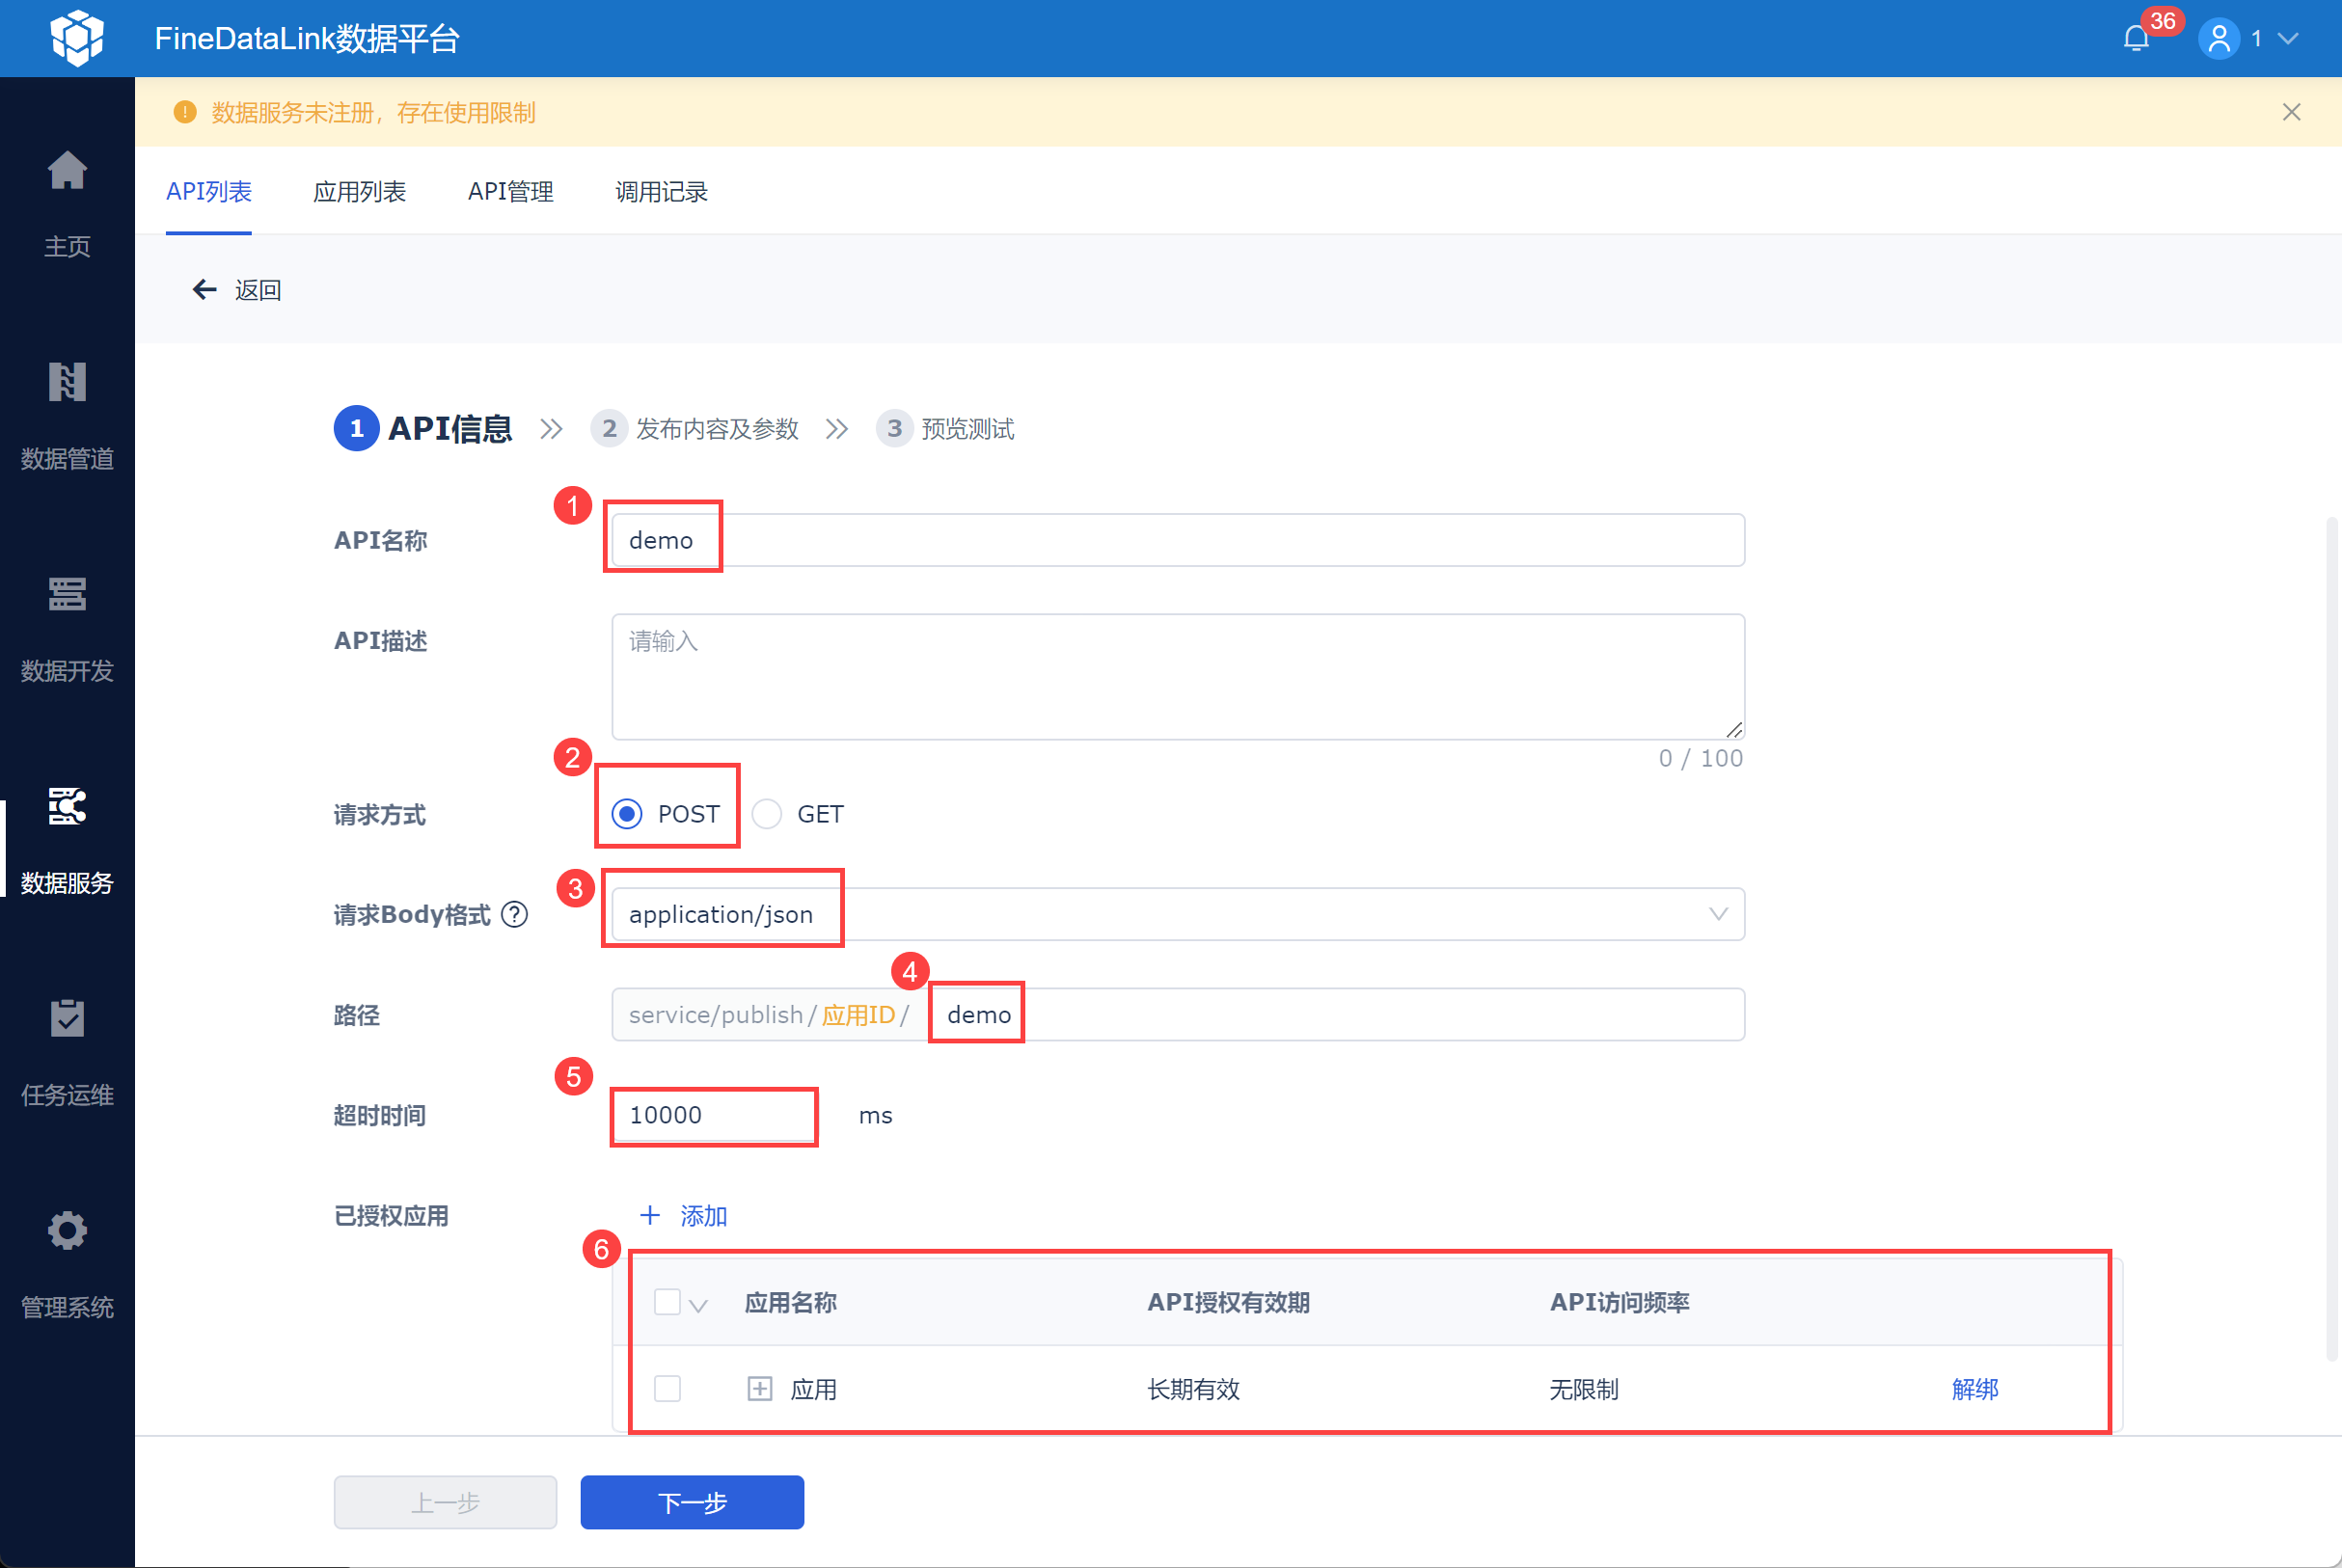Click the notification bell icon

click(2136, 39)
